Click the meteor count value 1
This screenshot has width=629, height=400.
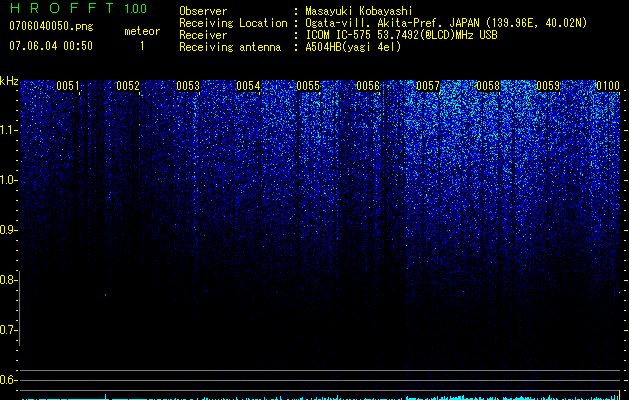[142, 46]
